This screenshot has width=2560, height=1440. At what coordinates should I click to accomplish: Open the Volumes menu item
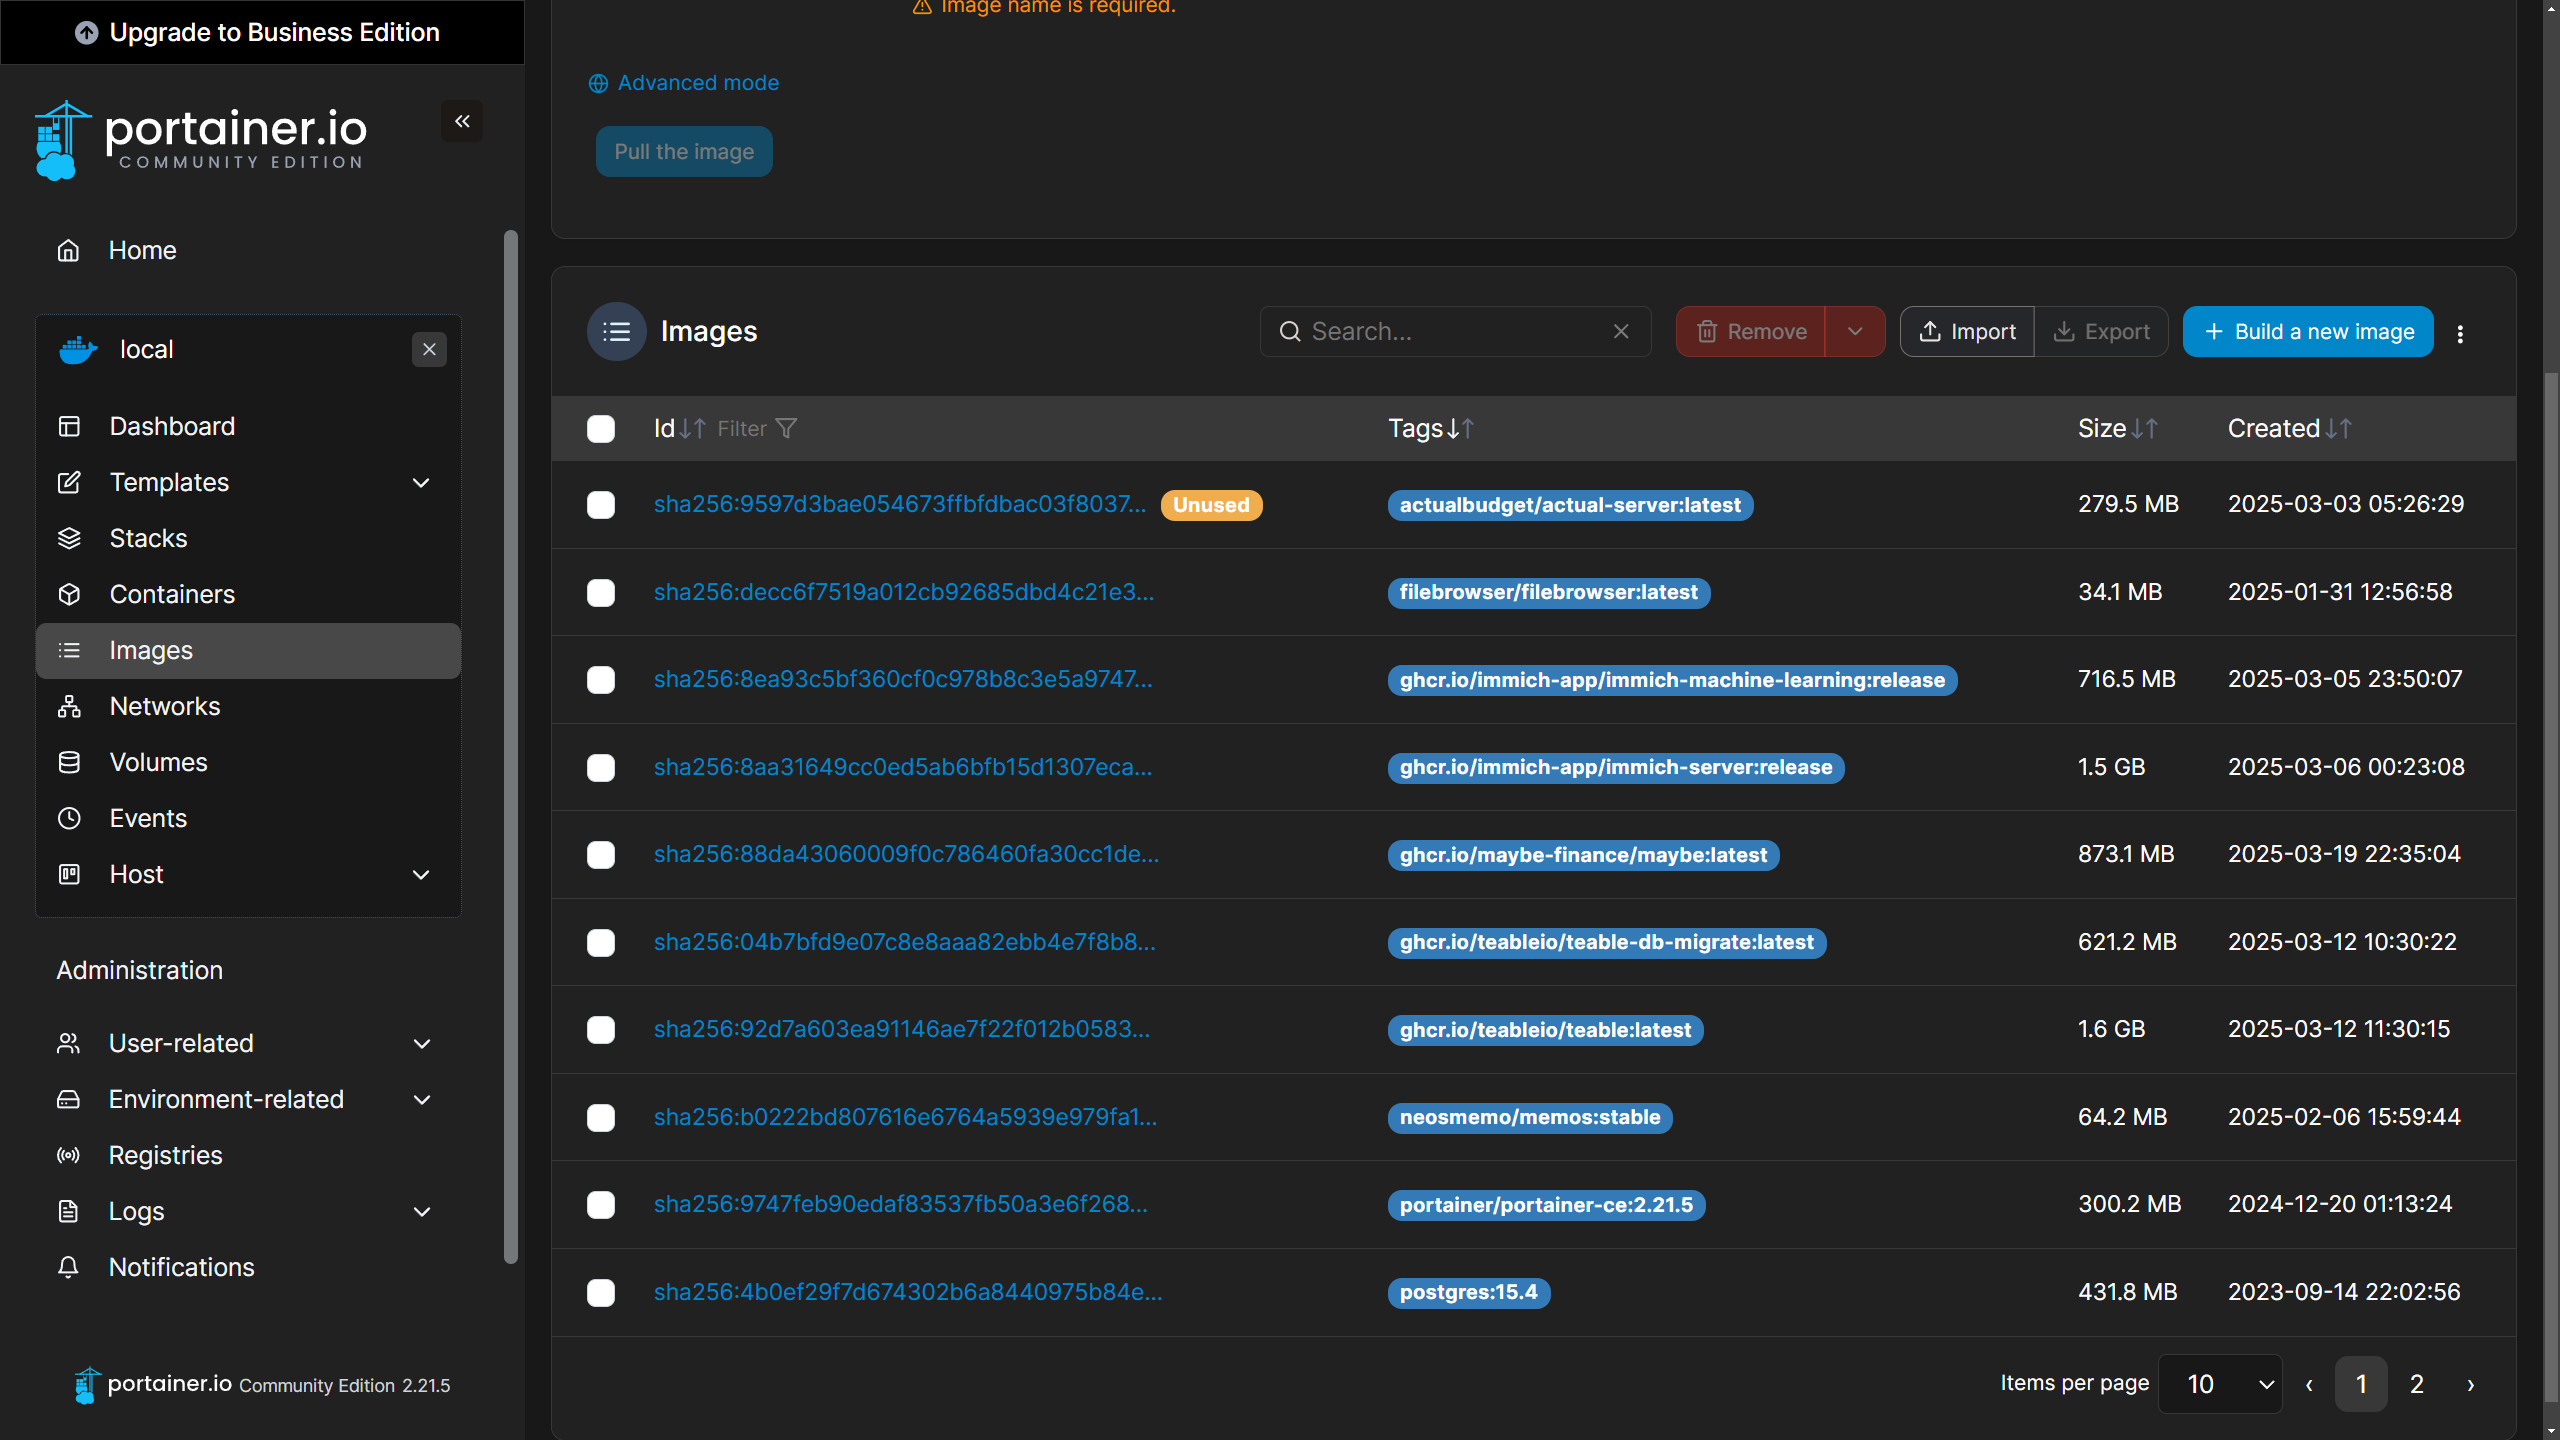[x=248, y=762]
